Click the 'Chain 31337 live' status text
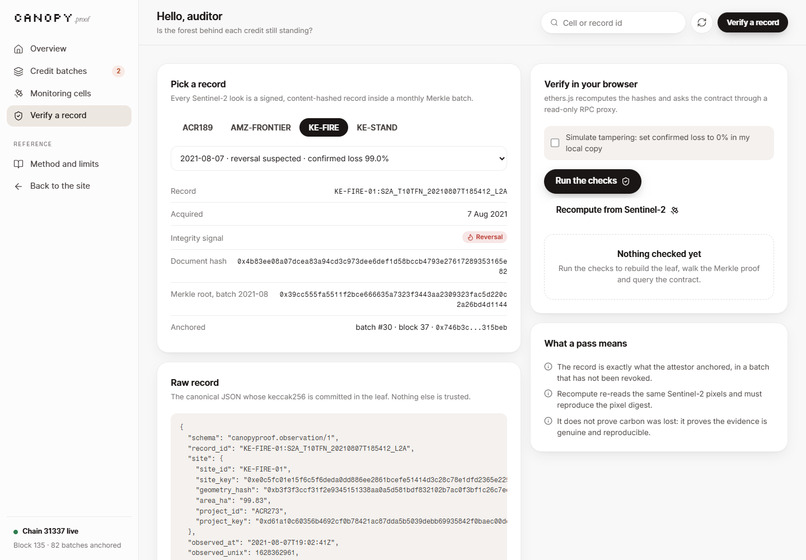Screen dimensions: 806x560 [x=50, y=531]
